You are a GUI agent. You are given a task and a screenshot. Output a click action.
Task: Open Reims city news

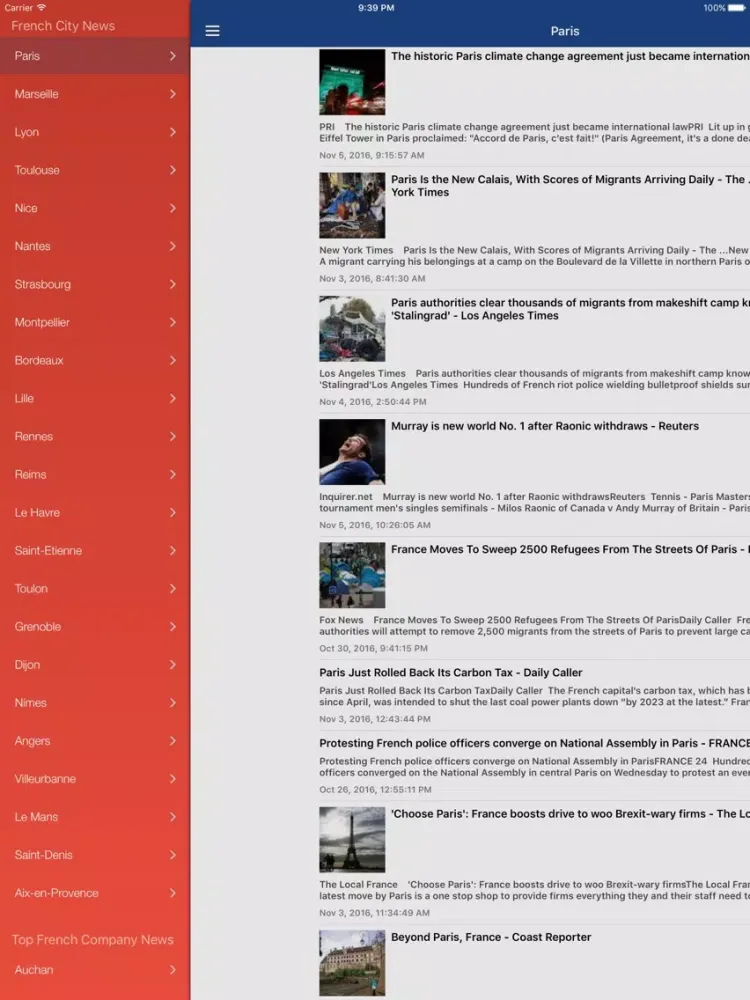(95, 474)
